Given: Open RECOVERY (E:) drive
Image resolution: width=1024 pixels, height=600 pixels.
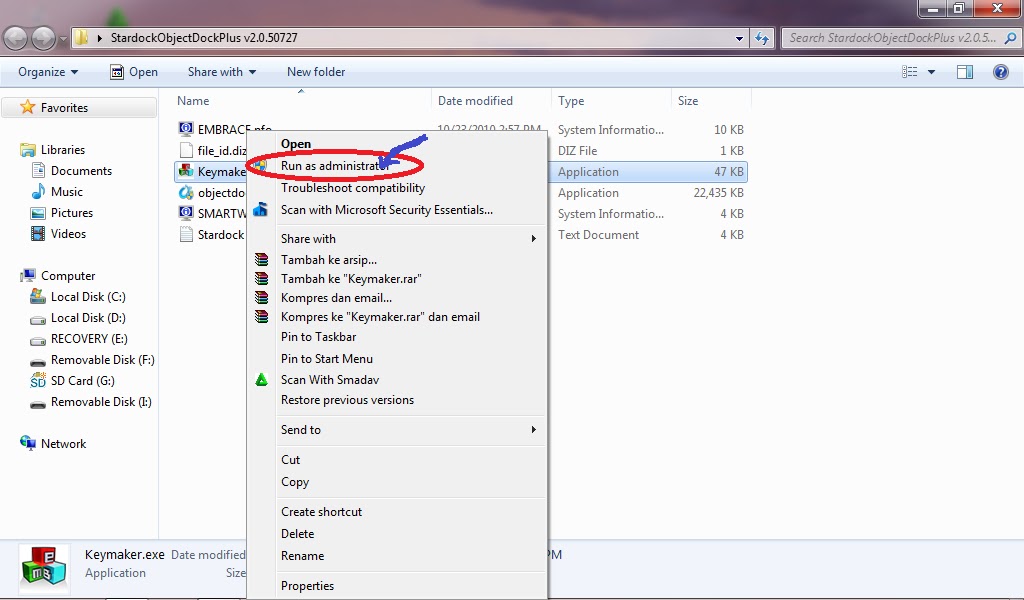Looking at the screenshot, I should pyautogui.click(x=89, y=338).
